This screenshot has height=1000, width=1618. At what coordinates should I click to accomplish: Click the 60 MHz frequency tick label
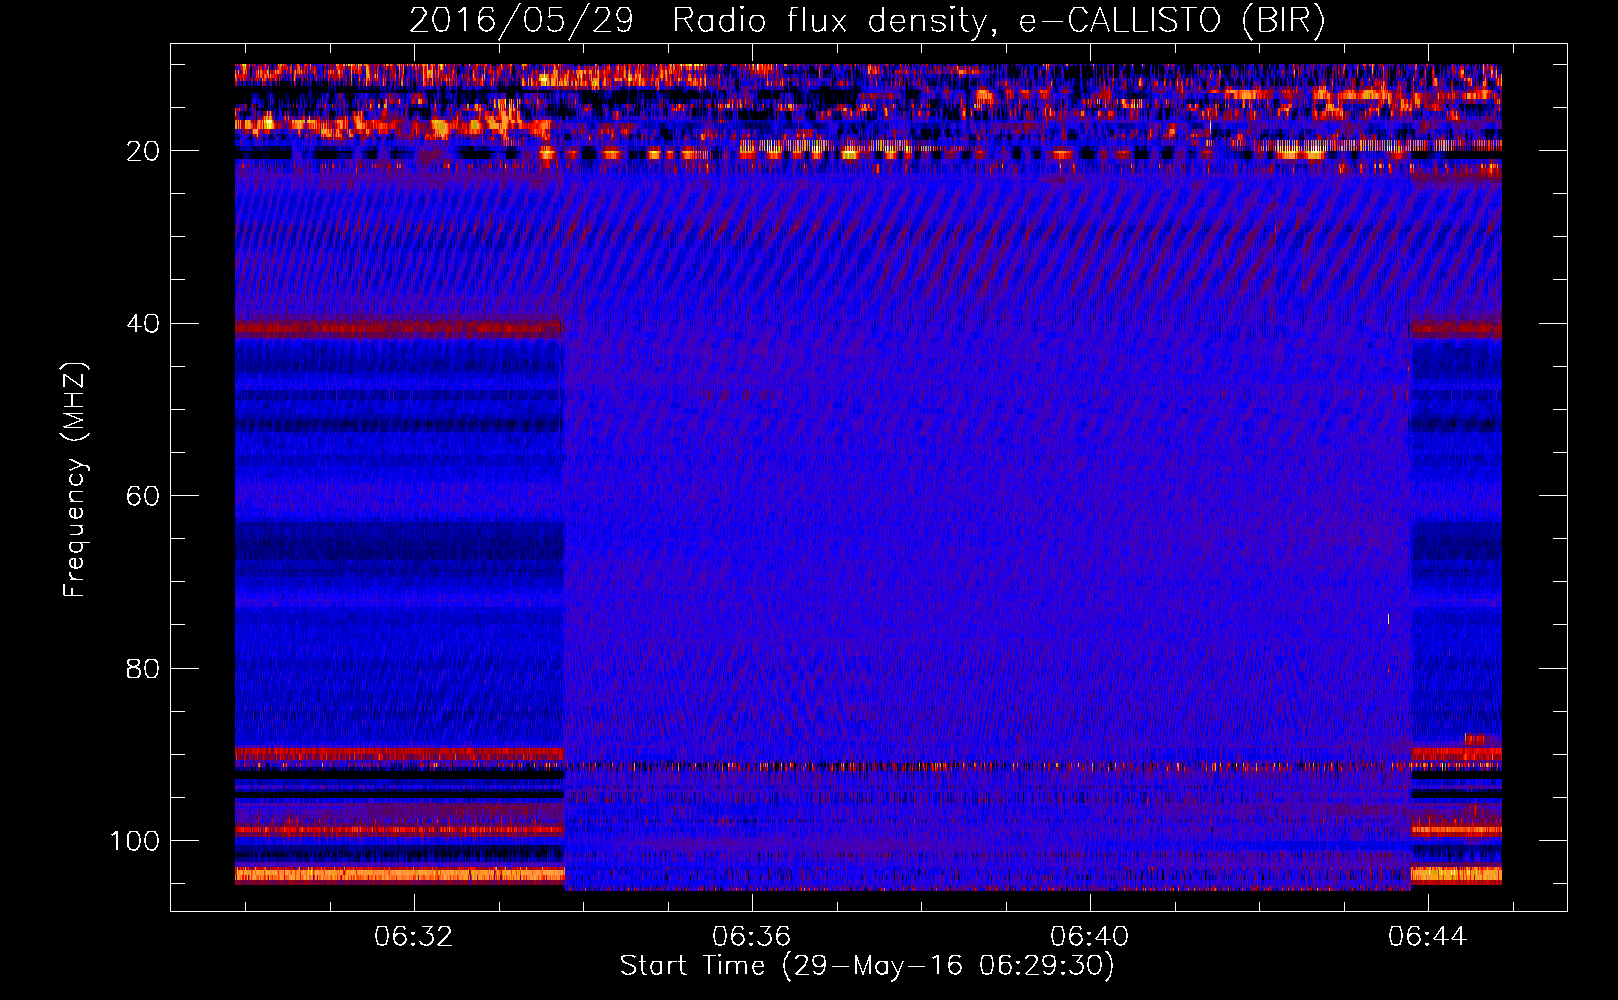pos(143,497)
